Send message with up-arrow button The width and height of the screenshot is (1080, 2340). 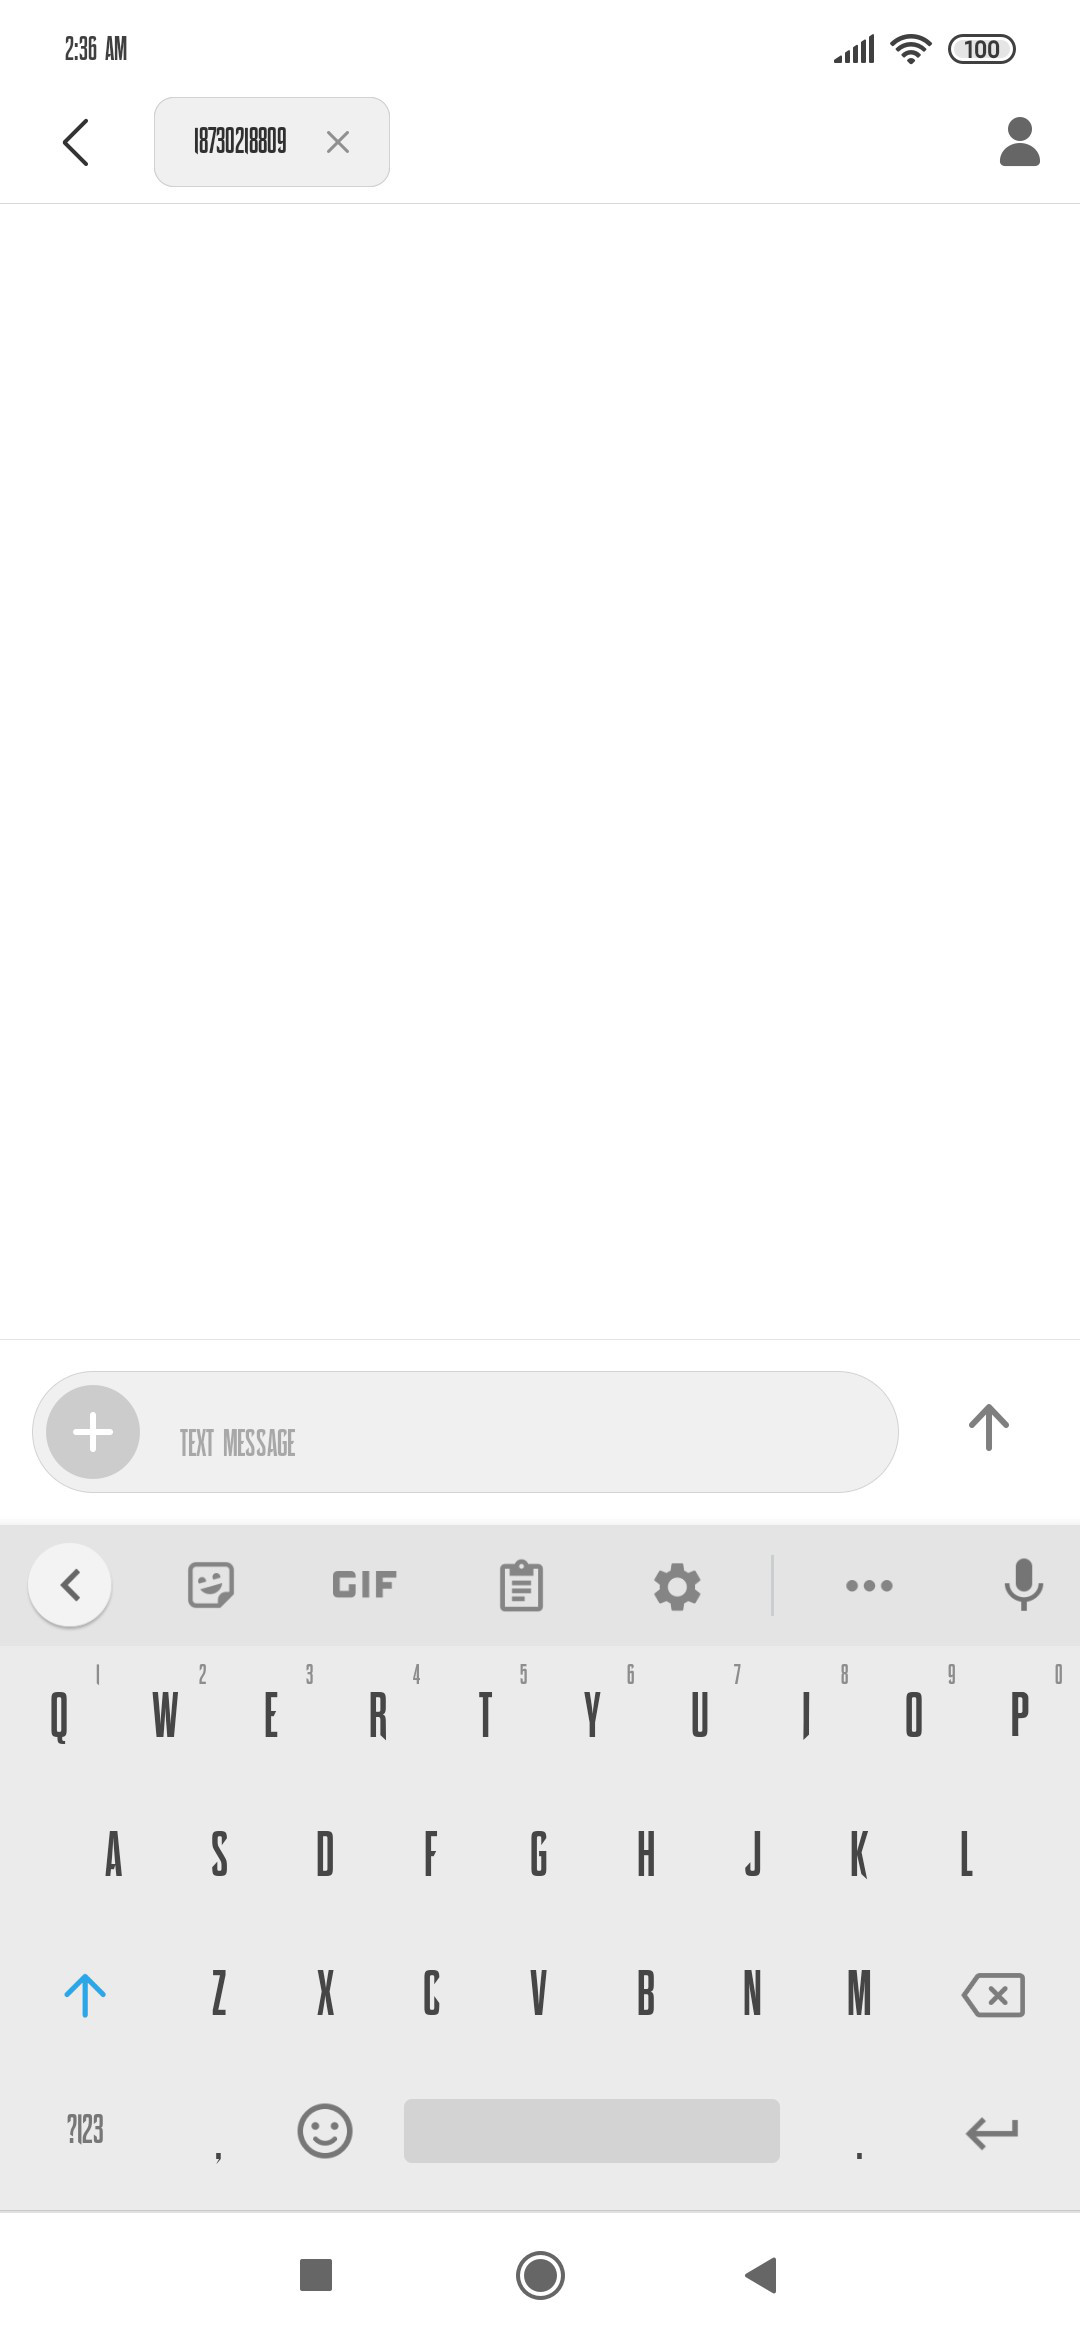pyautogui.click(x=989, y=1428)
